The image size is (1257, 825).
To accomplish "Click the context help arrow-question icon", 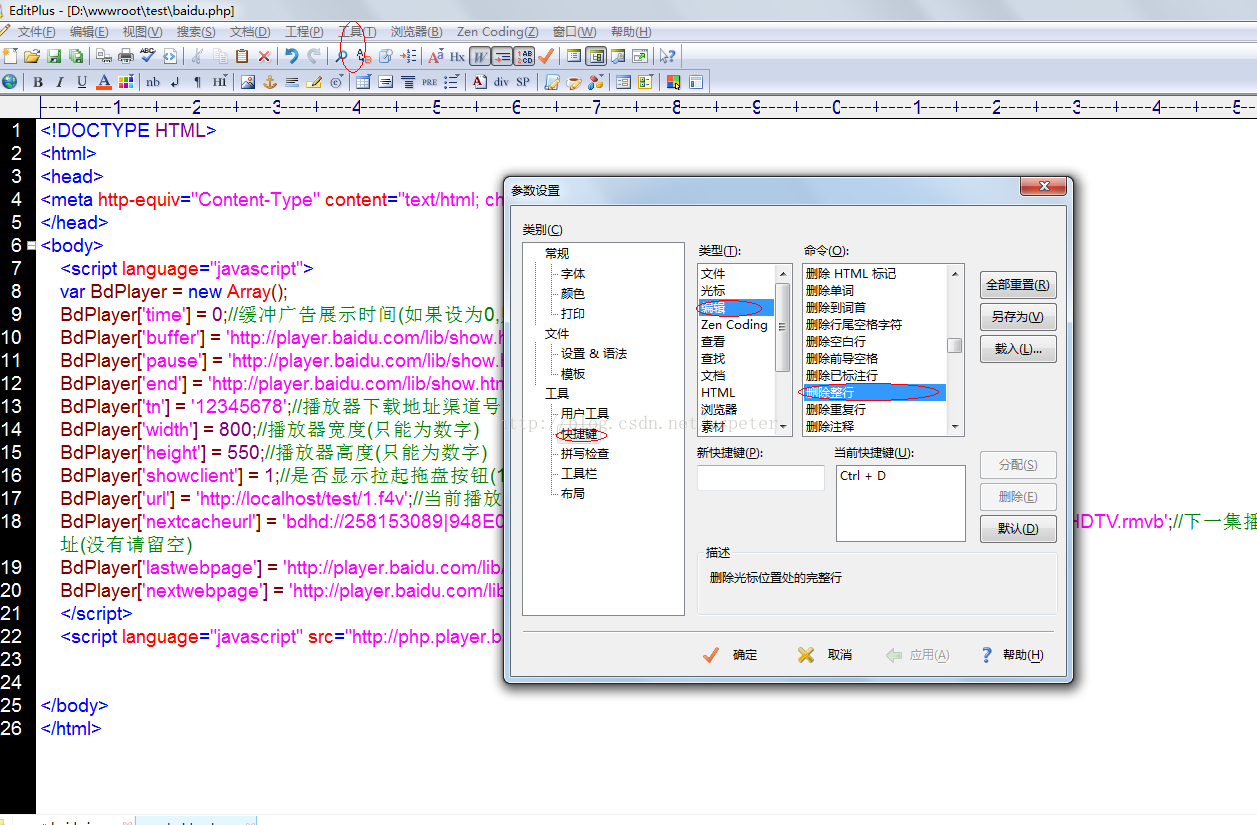I will [667, 57].
